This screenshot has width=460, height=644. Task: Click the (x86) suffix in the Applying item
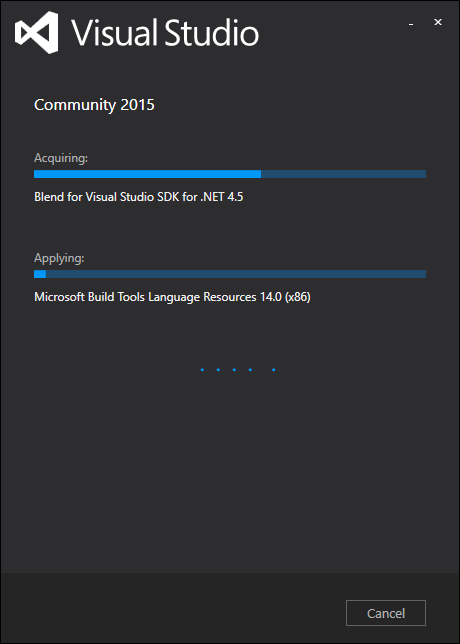(298, 297)
